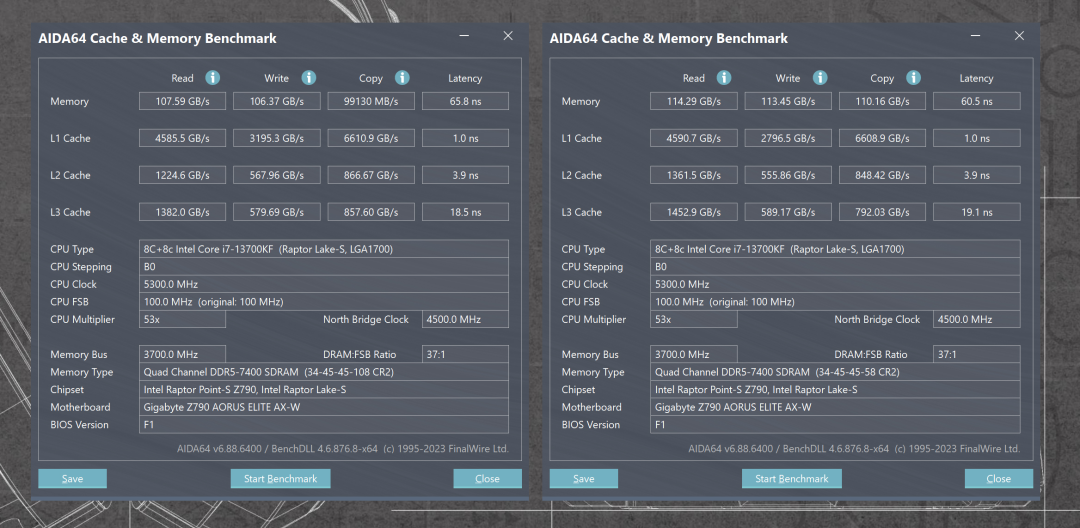This screenshot has height=528, width=1080.
Task: Click Save button in right window
Action: click(x=583, y=478)
